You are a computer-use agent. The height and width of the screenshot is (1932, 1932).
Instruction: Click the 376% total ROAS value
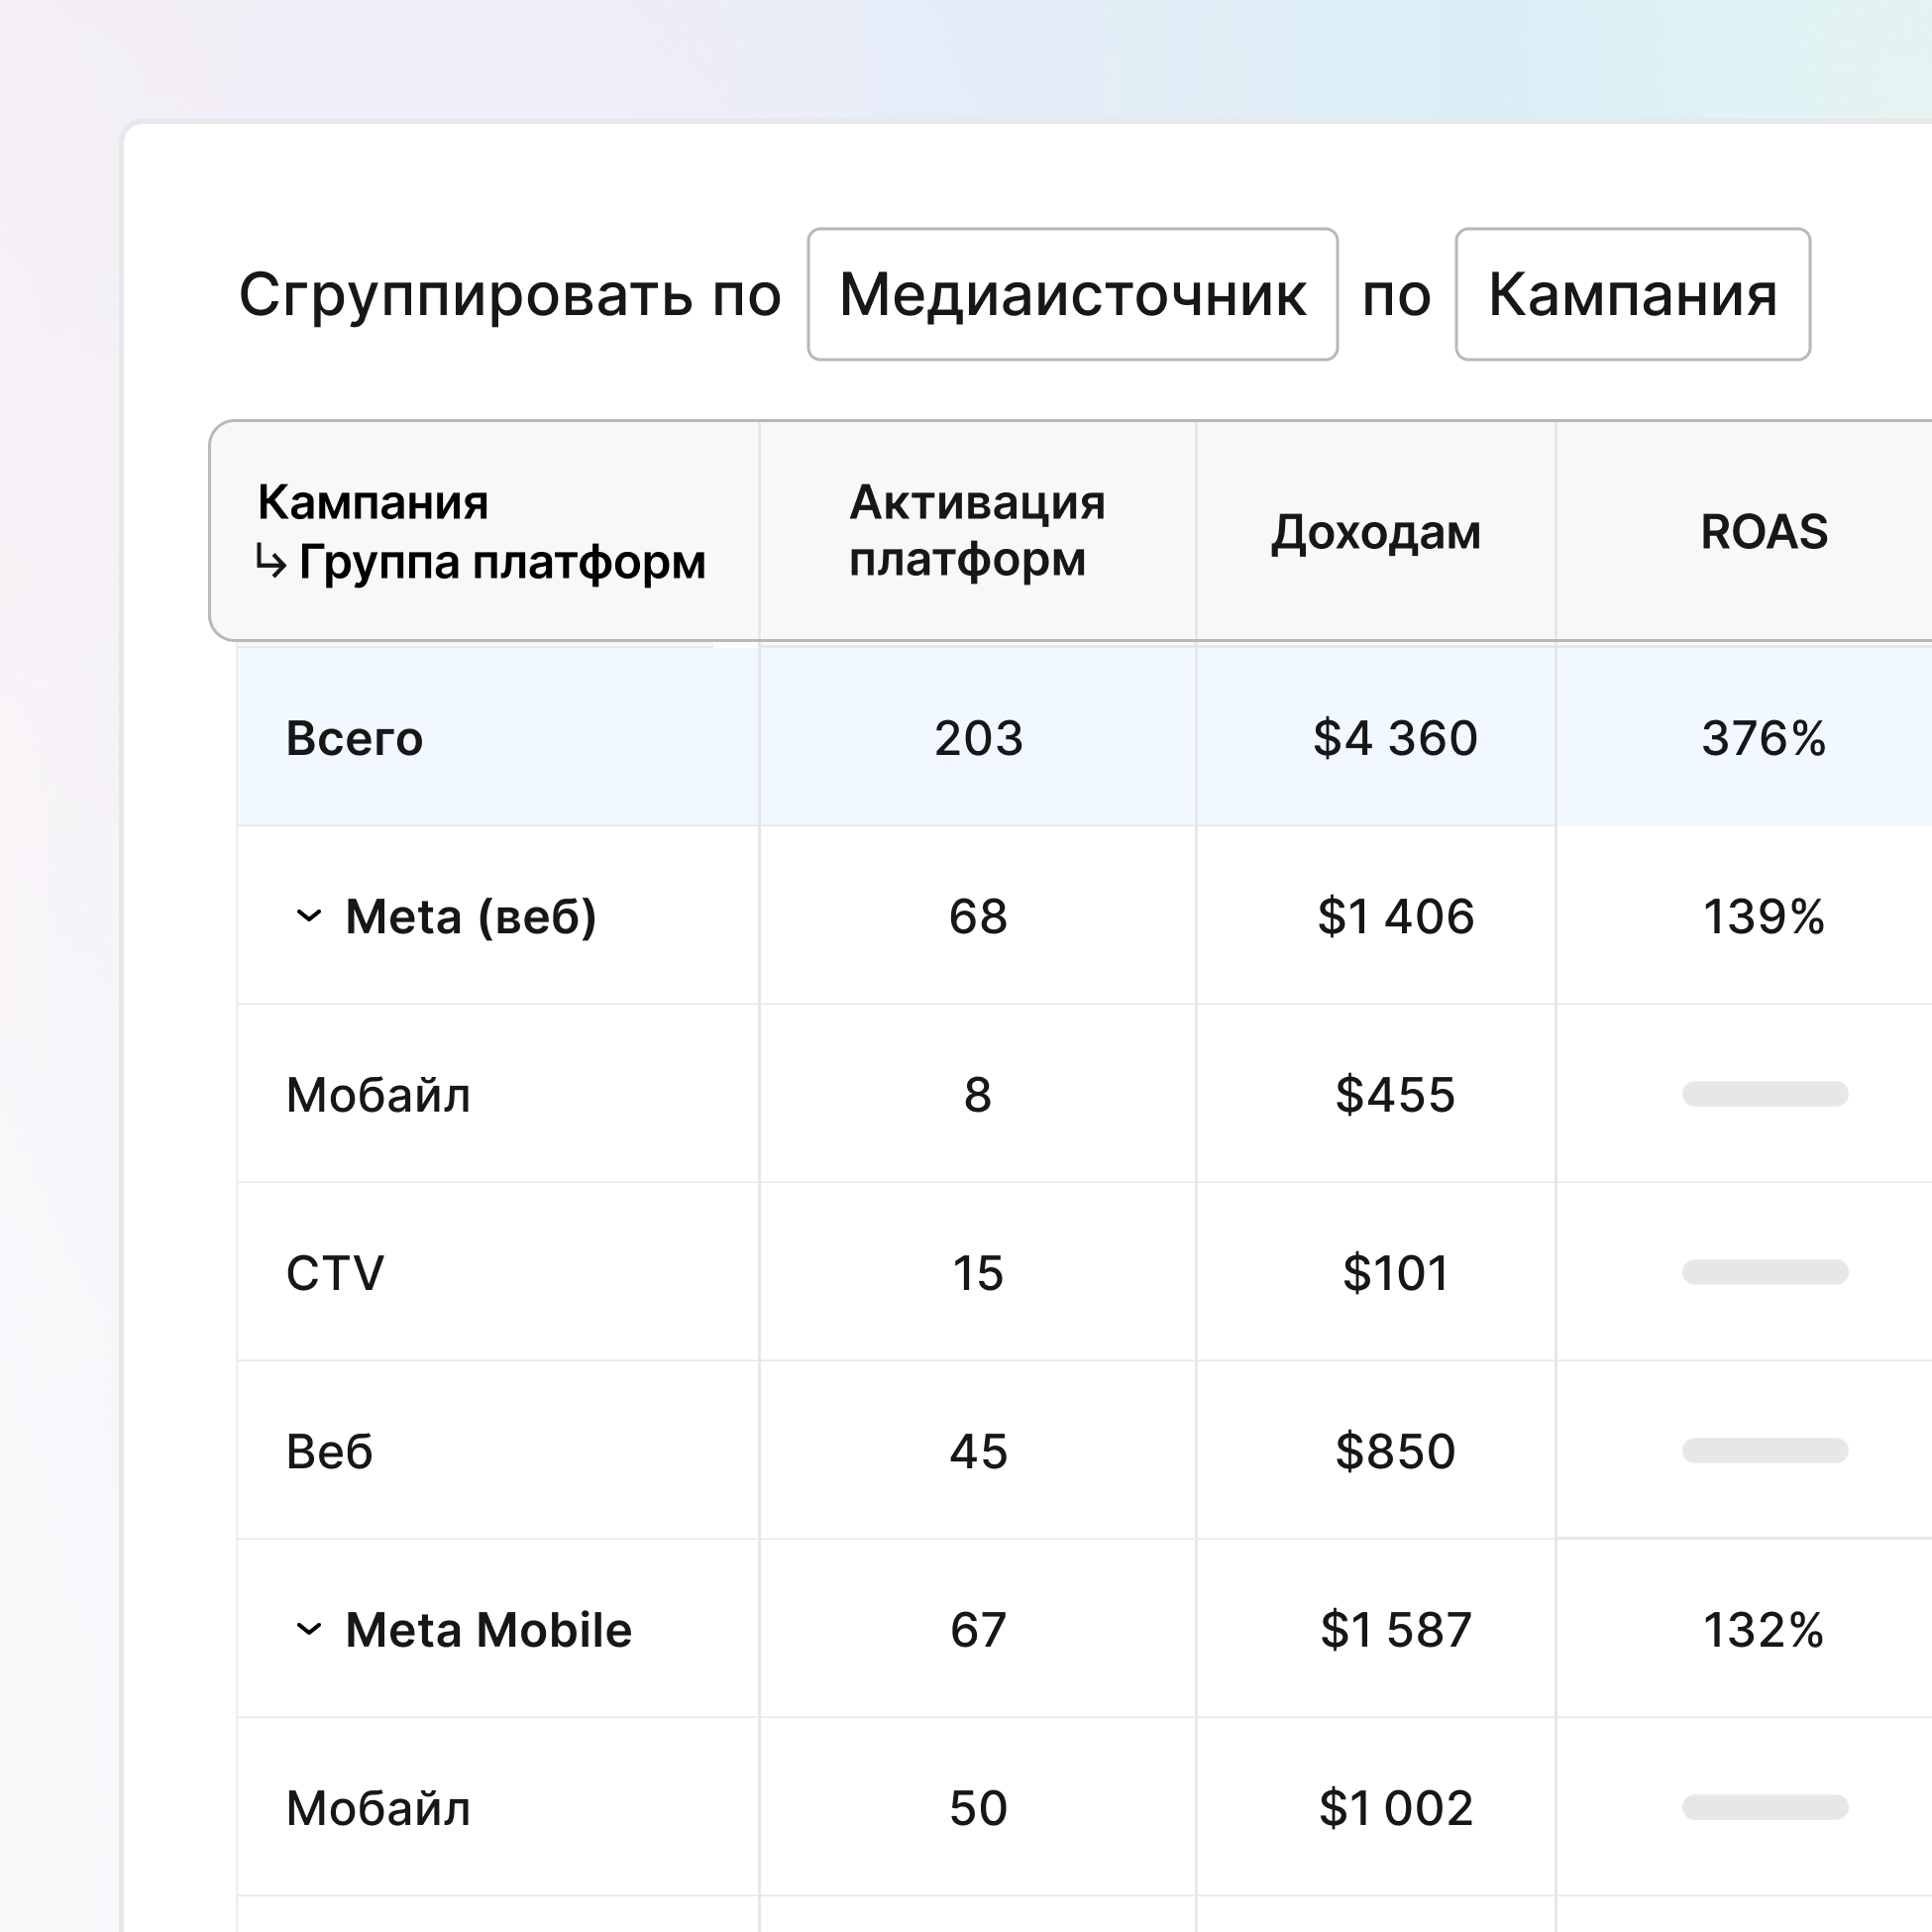1763,738
